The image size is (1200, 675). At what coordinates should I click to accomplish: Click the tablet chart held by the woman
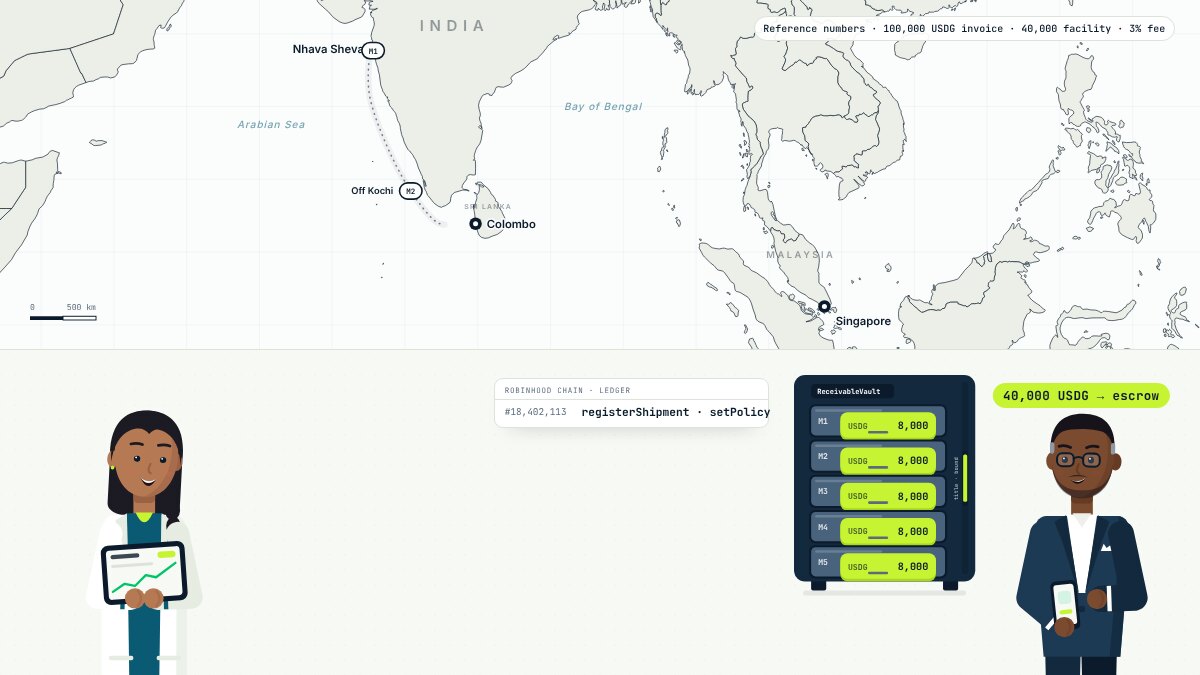pyautogui.click(x=144, y=573)
